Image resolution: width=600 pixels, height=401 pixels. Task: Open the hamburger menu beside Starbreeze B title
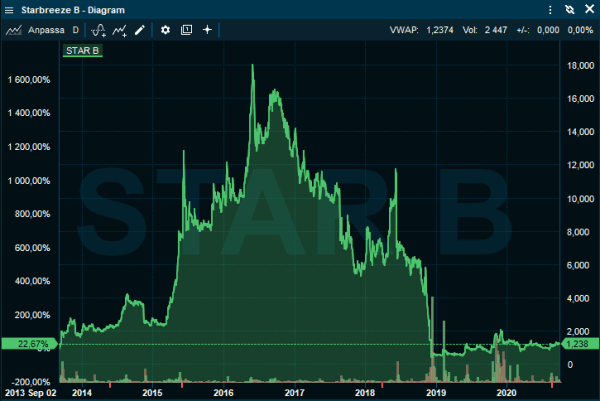[x=9, y=10]
